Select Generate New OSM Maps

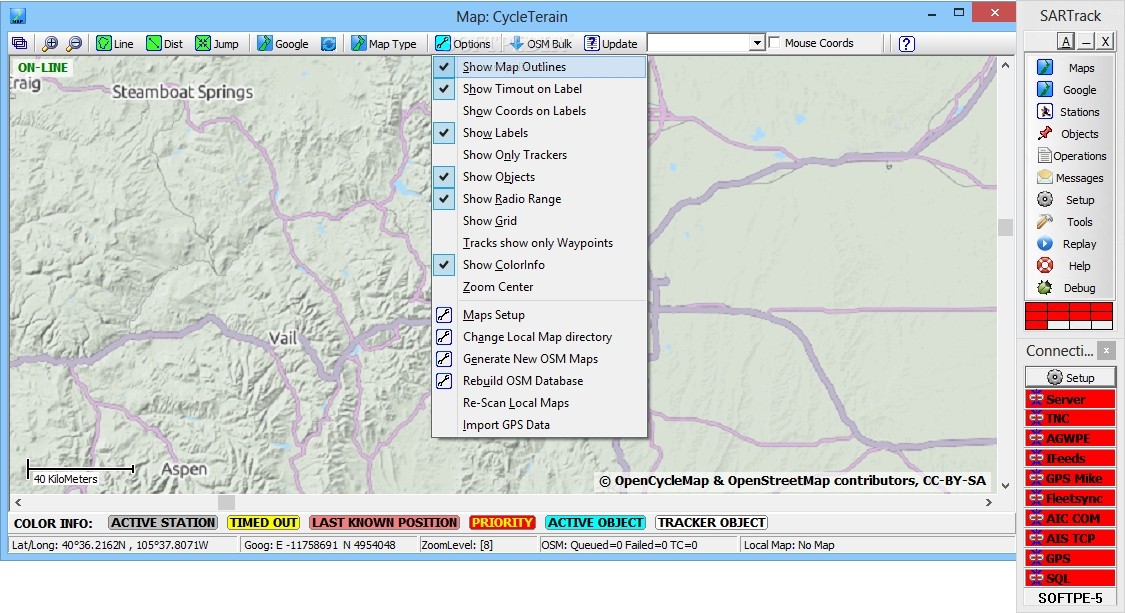tap(539, 359)
